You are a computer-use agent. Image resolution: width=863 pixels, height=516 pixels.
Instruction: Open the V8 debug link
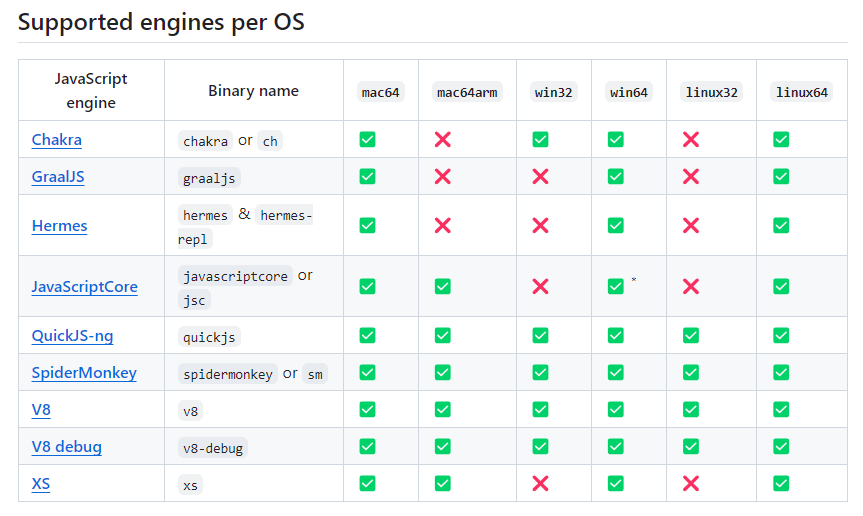point(67,447)
